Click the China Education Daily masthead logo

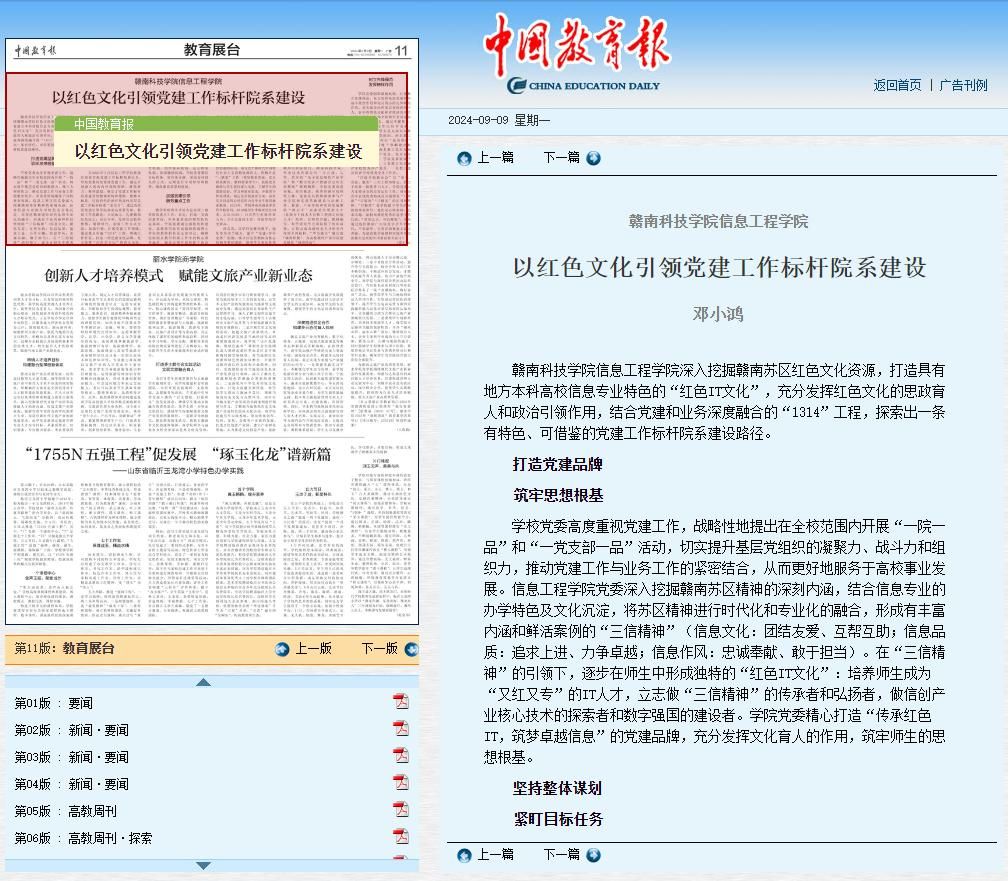(578, 55)
